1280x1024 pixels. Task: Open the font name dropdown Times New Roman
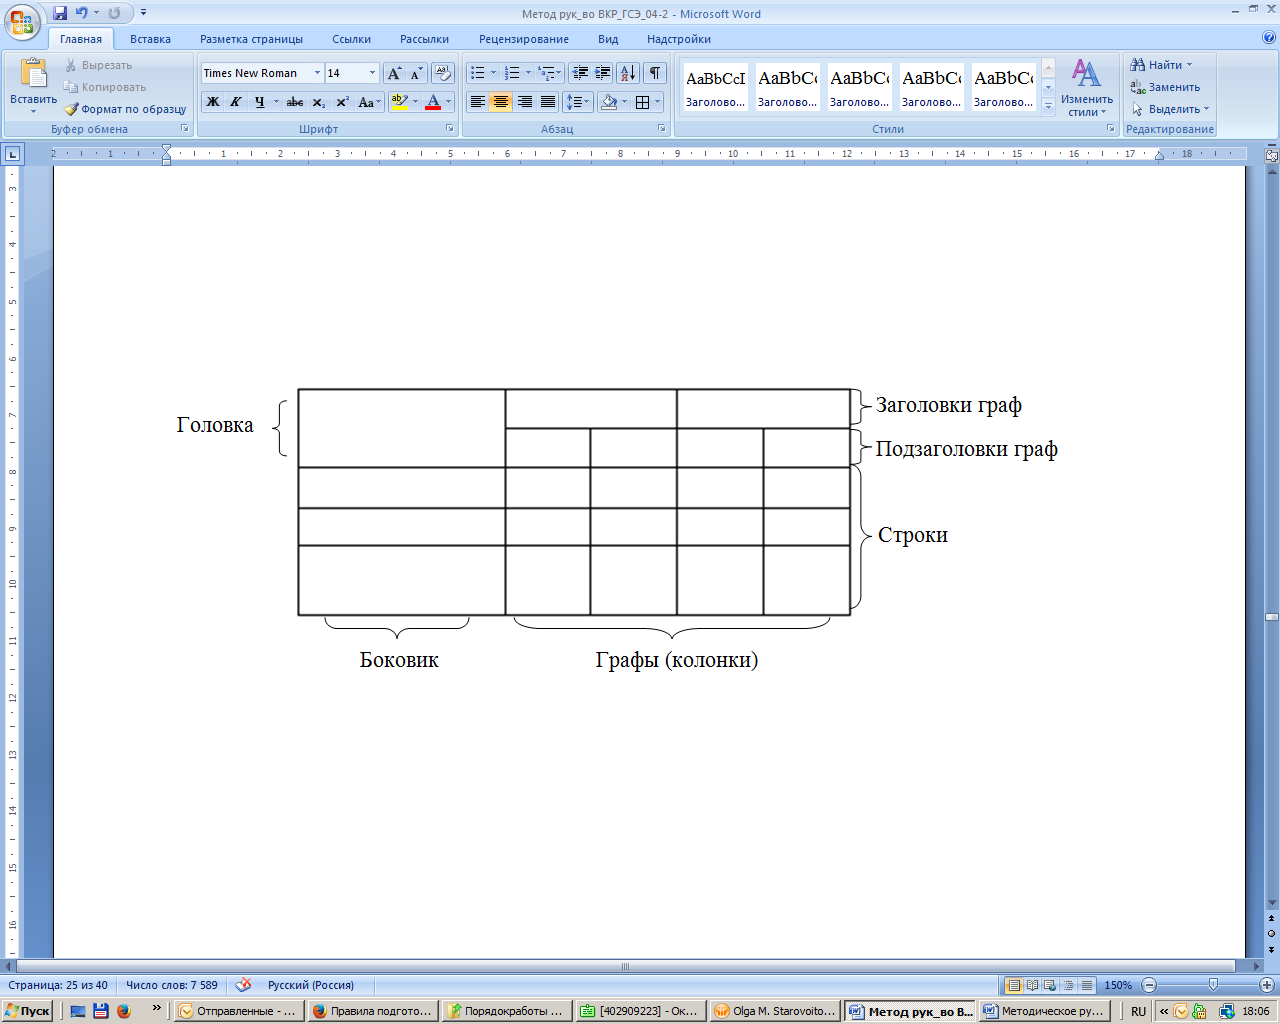point(317,73)
